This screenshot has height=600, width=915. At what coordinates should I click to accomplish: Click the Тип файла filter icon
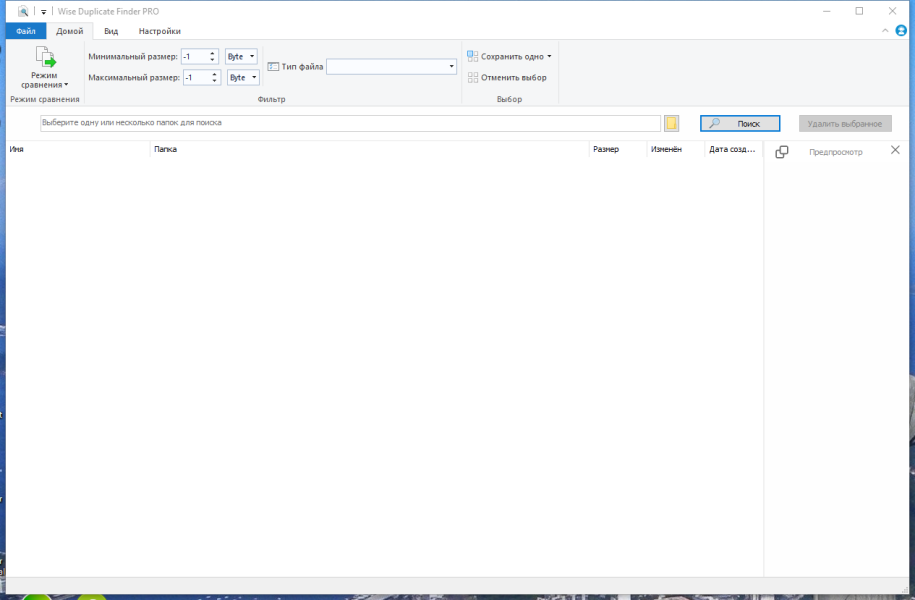[x=273, y=67]
